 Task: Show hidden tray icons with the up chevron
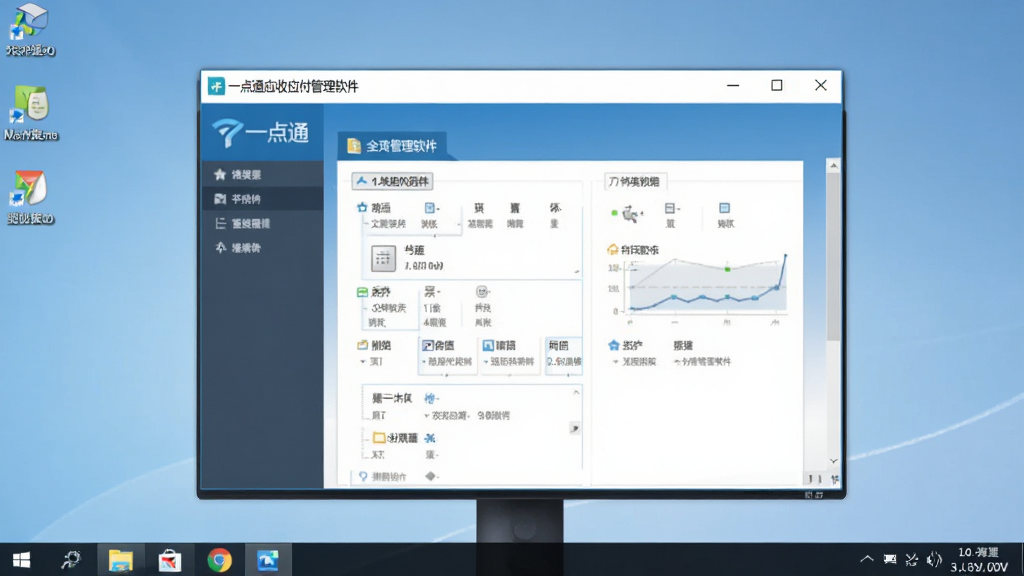(x=867, y=559)
